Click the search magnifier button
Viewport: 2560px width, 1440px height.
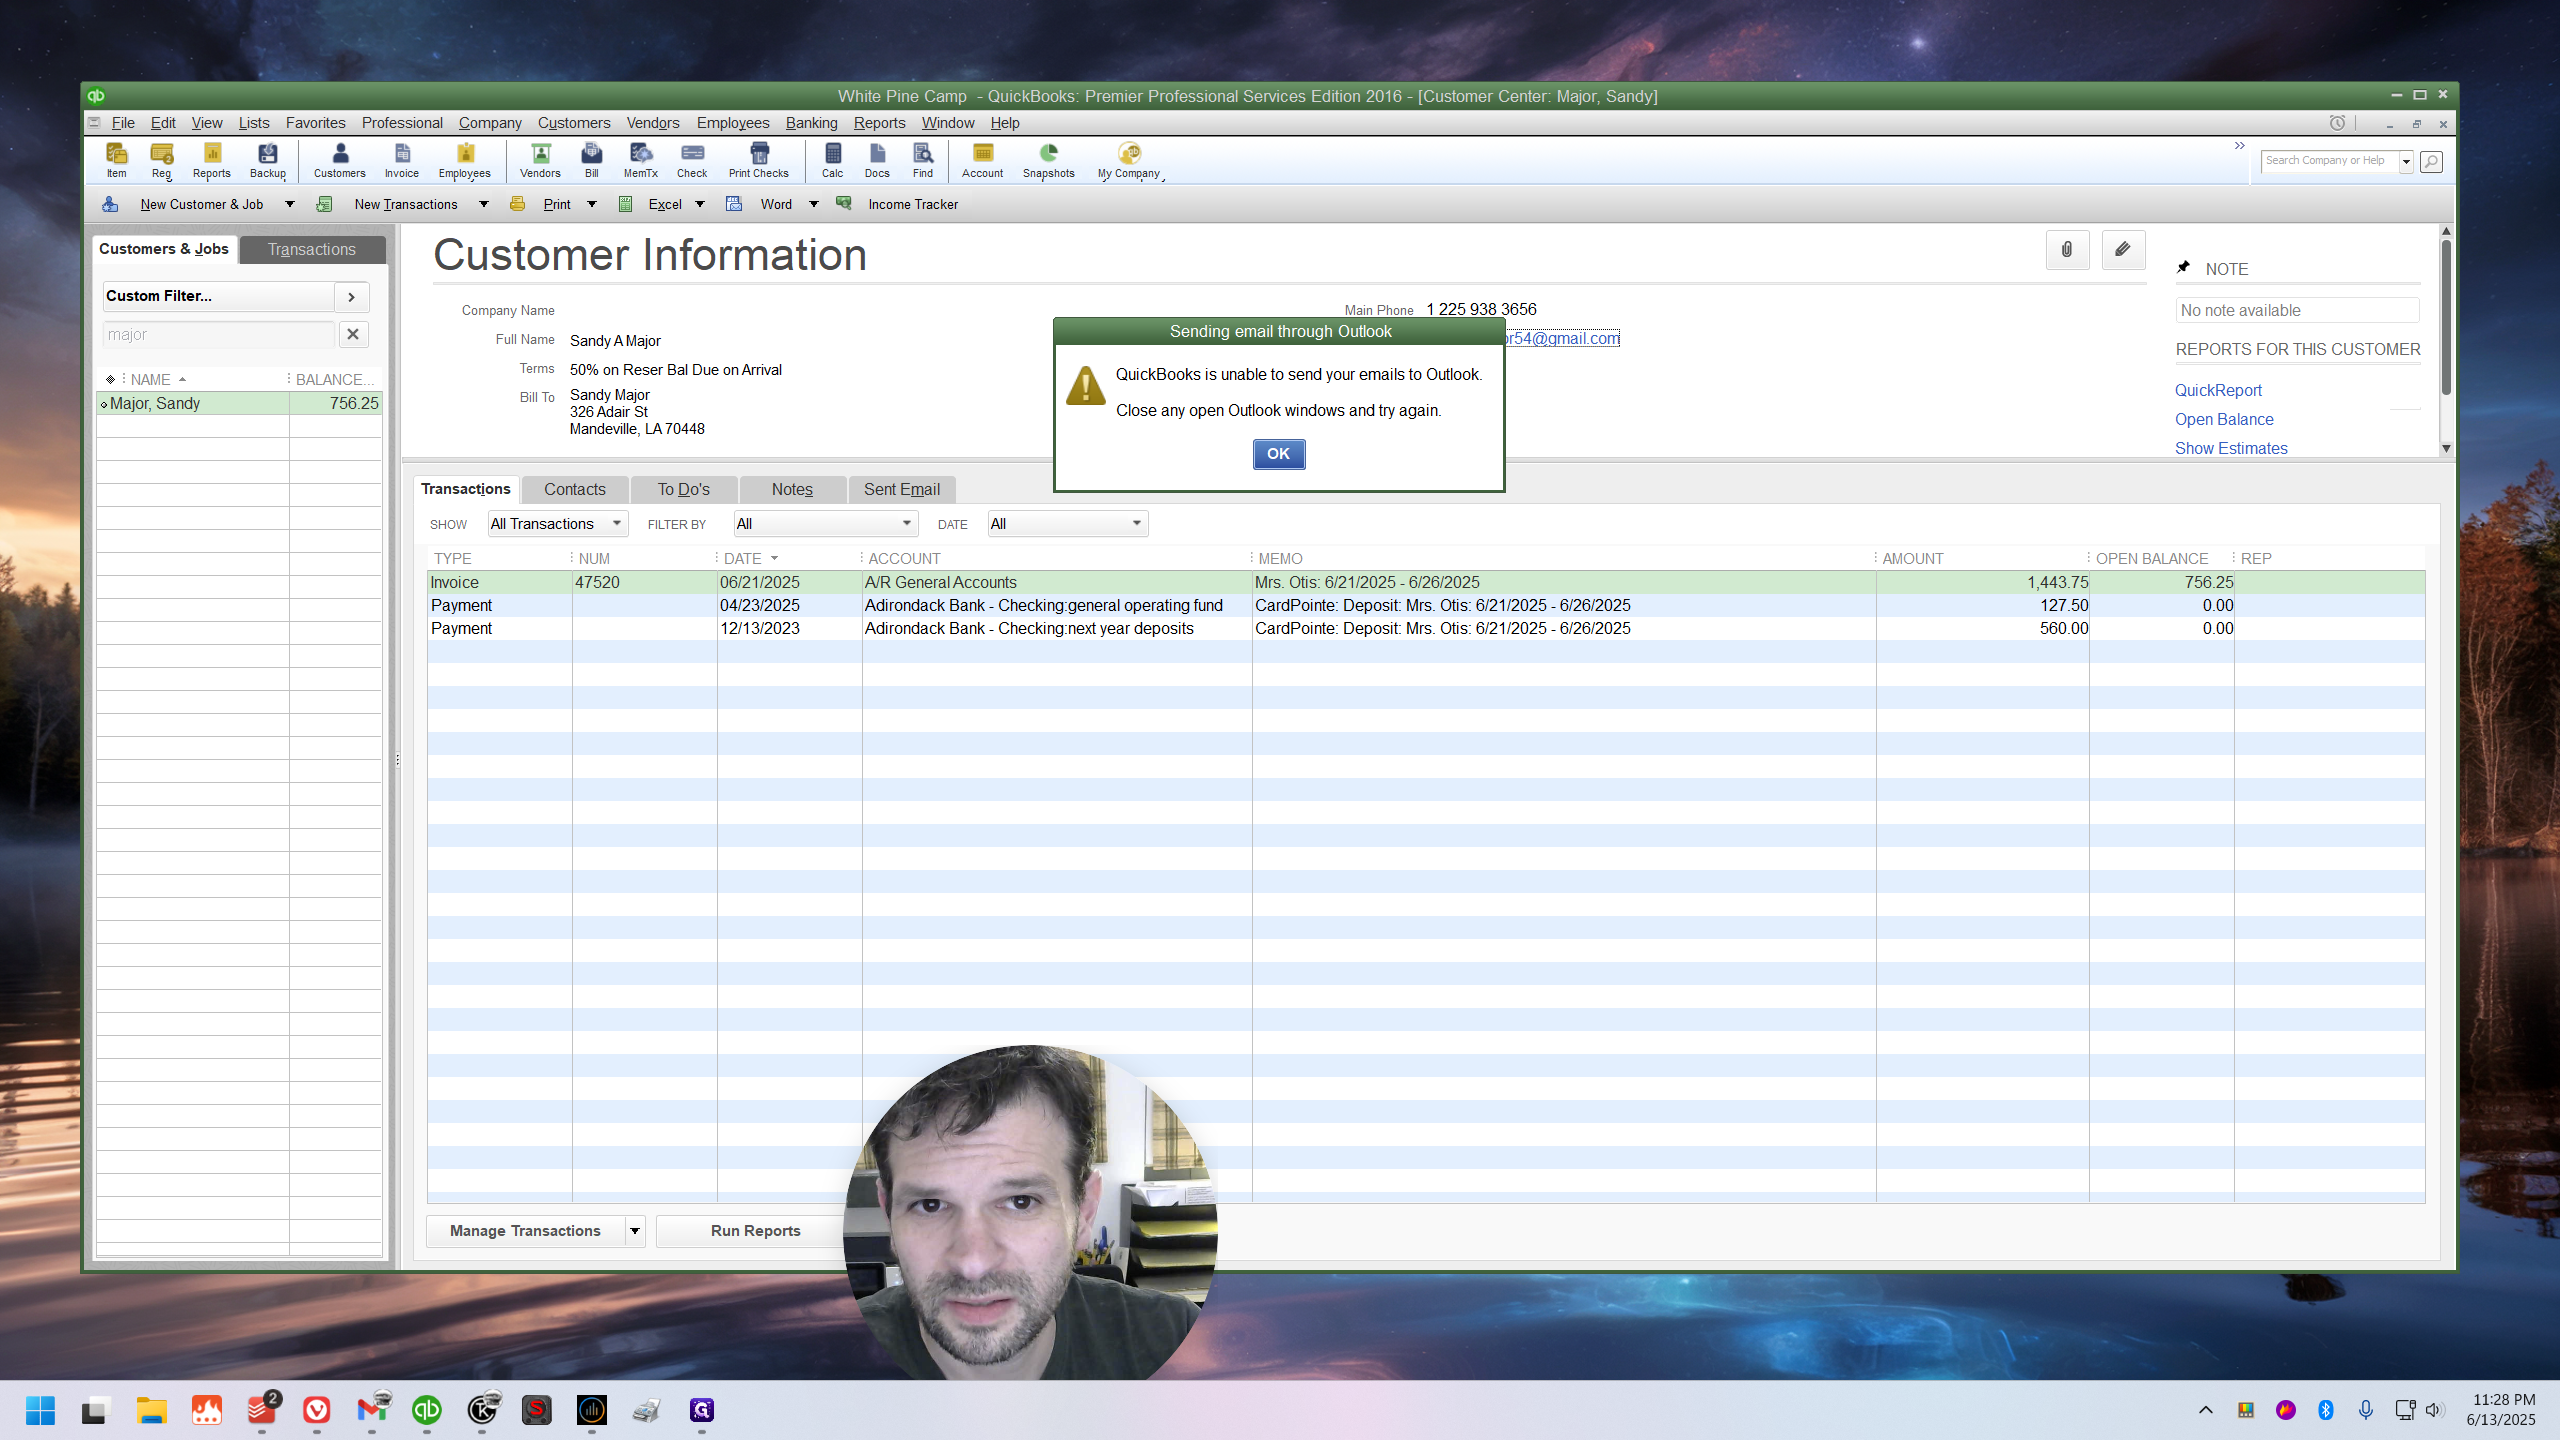point(2432,161)
